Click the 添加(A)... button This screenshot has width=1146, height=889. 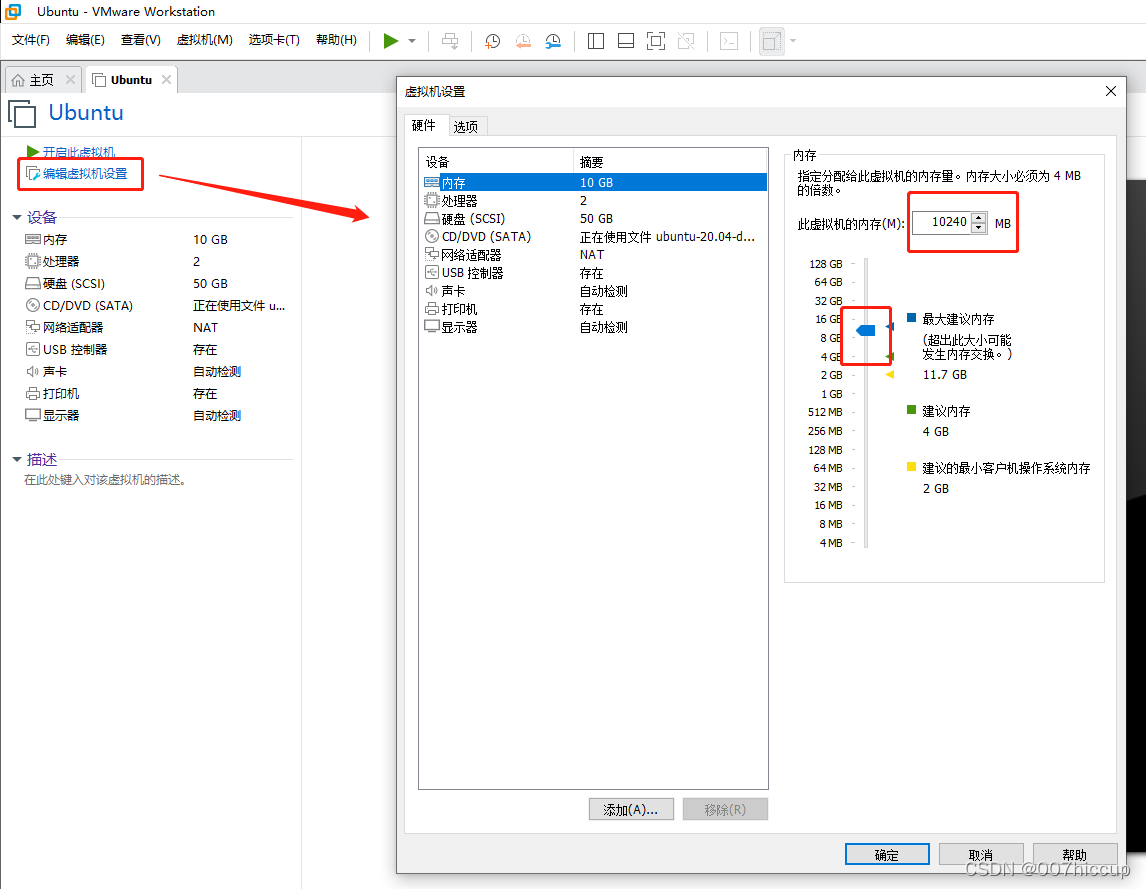click(x=631, y=809)
